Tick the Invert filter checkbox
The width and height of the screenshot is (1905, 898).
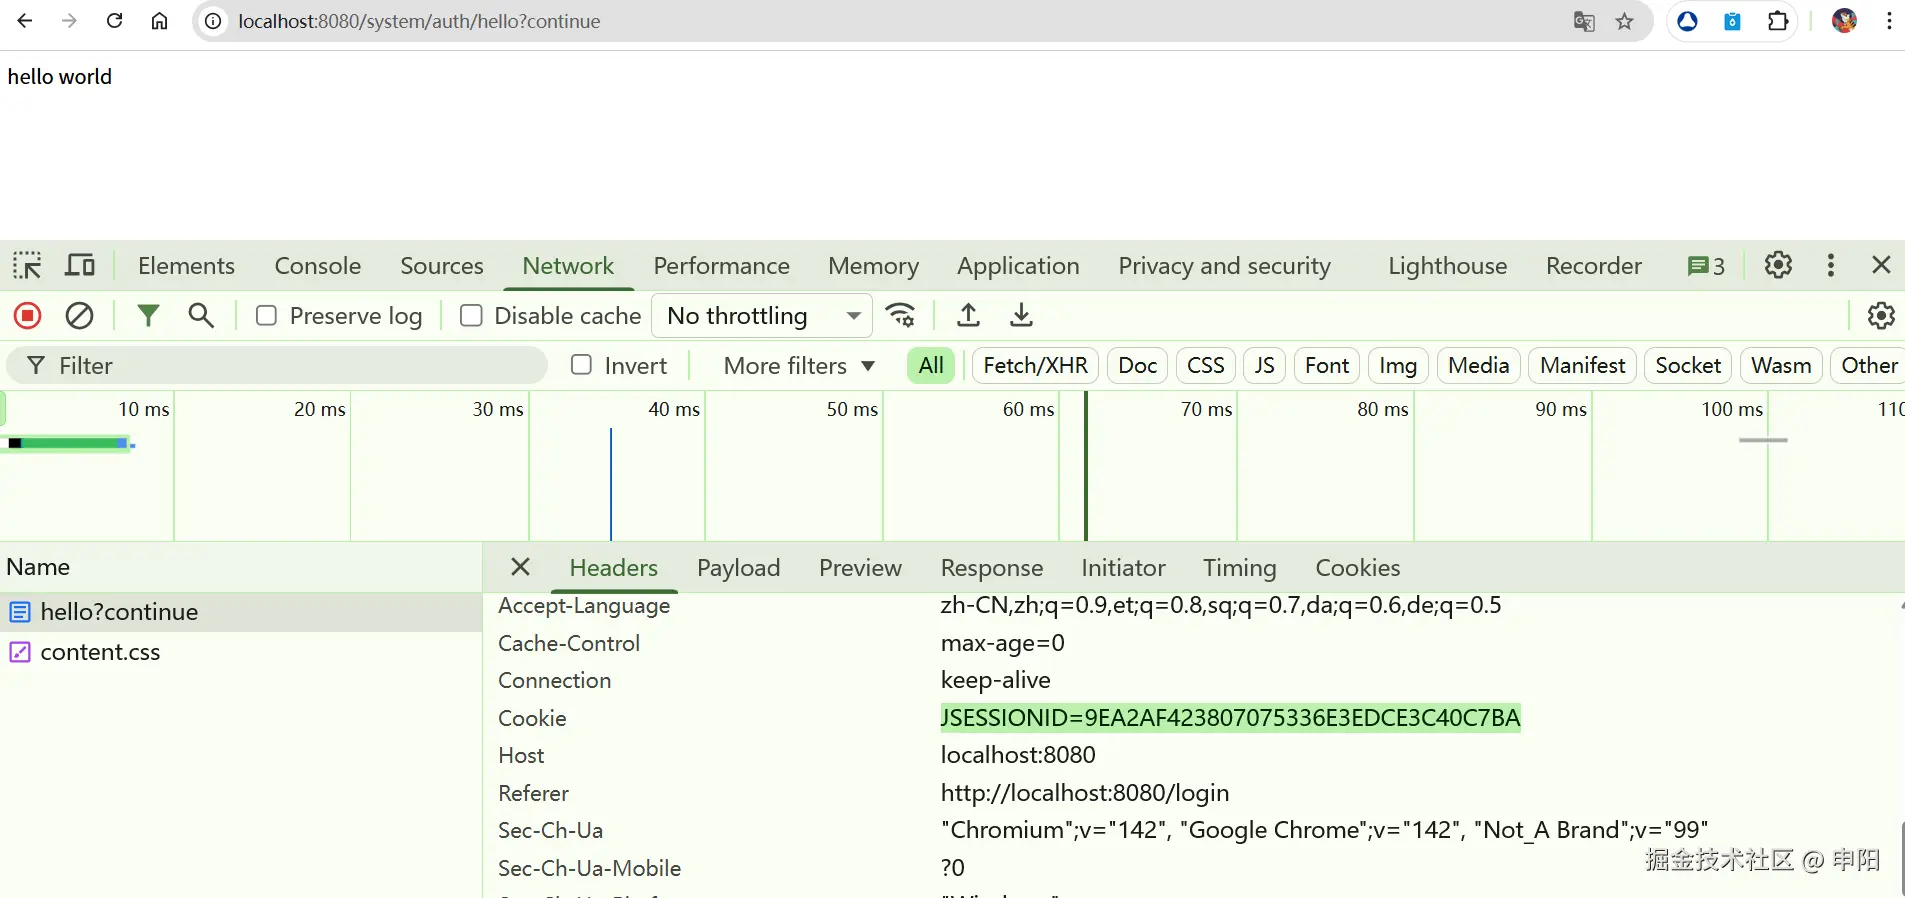(581, 365)
